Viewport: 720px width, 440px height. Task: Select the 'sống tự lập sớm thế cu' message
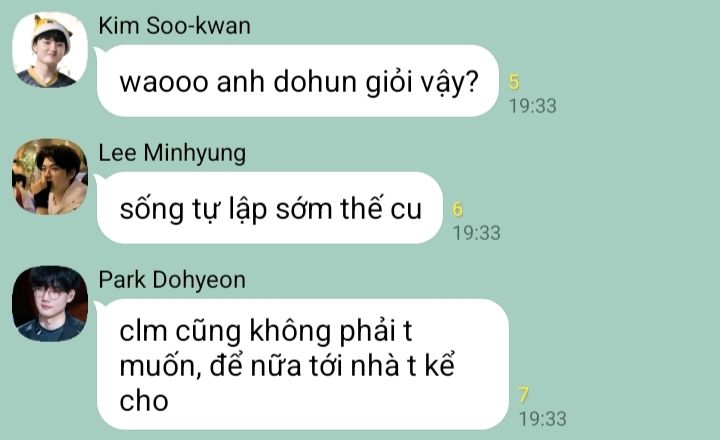(x=270, y=208)
